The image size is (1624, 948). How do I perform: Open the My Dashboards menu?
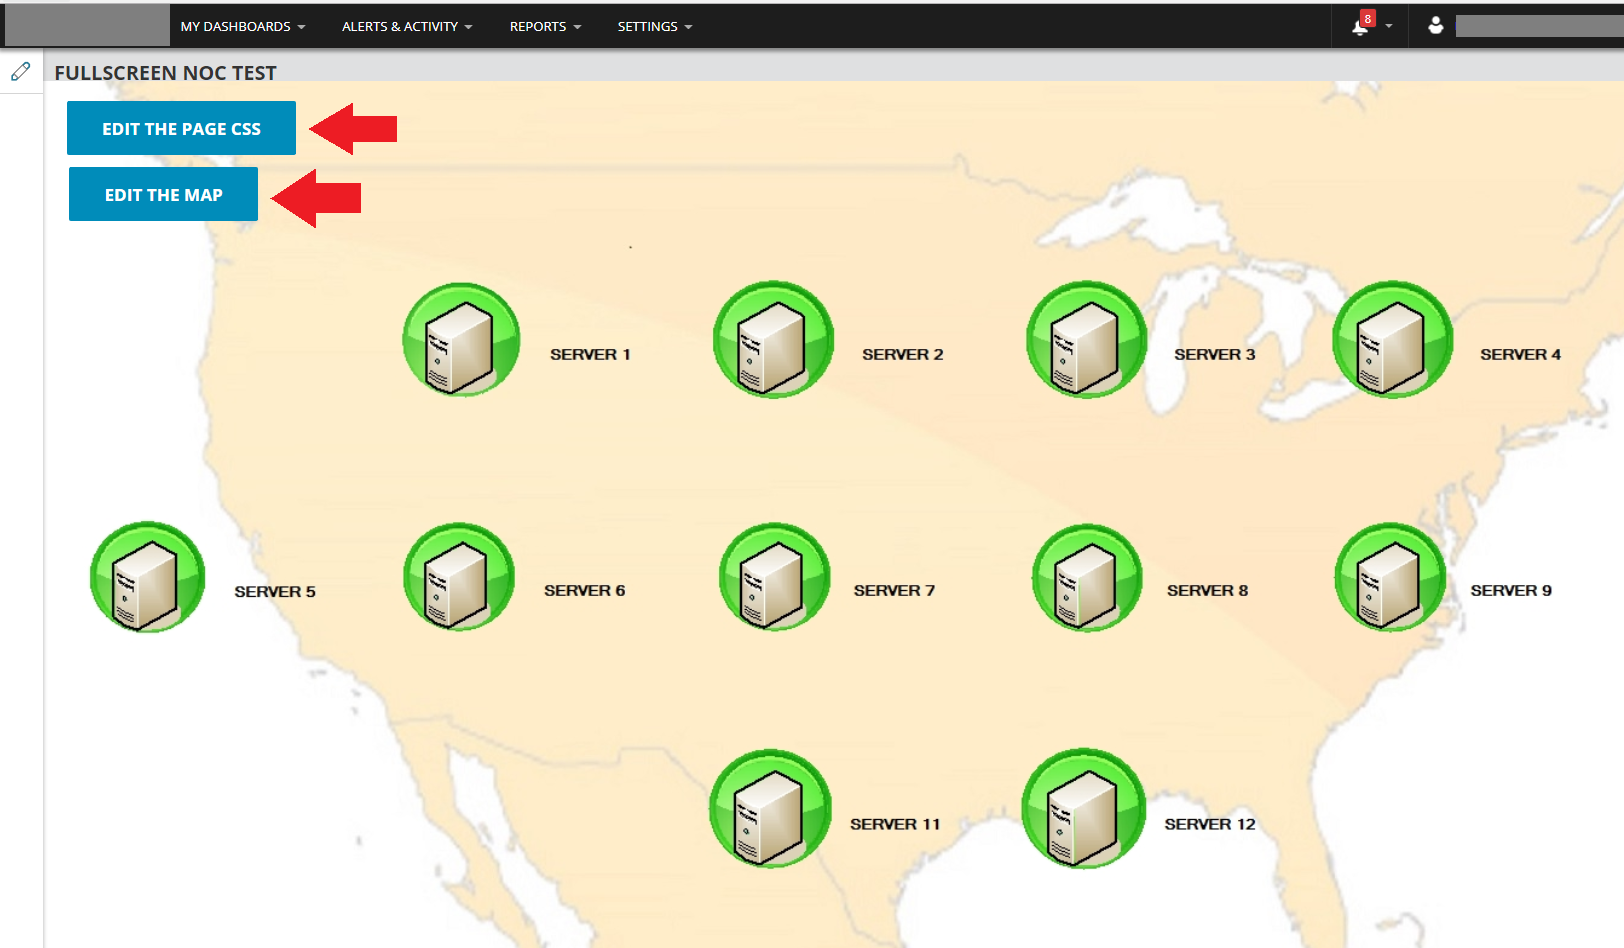[243, 27]
